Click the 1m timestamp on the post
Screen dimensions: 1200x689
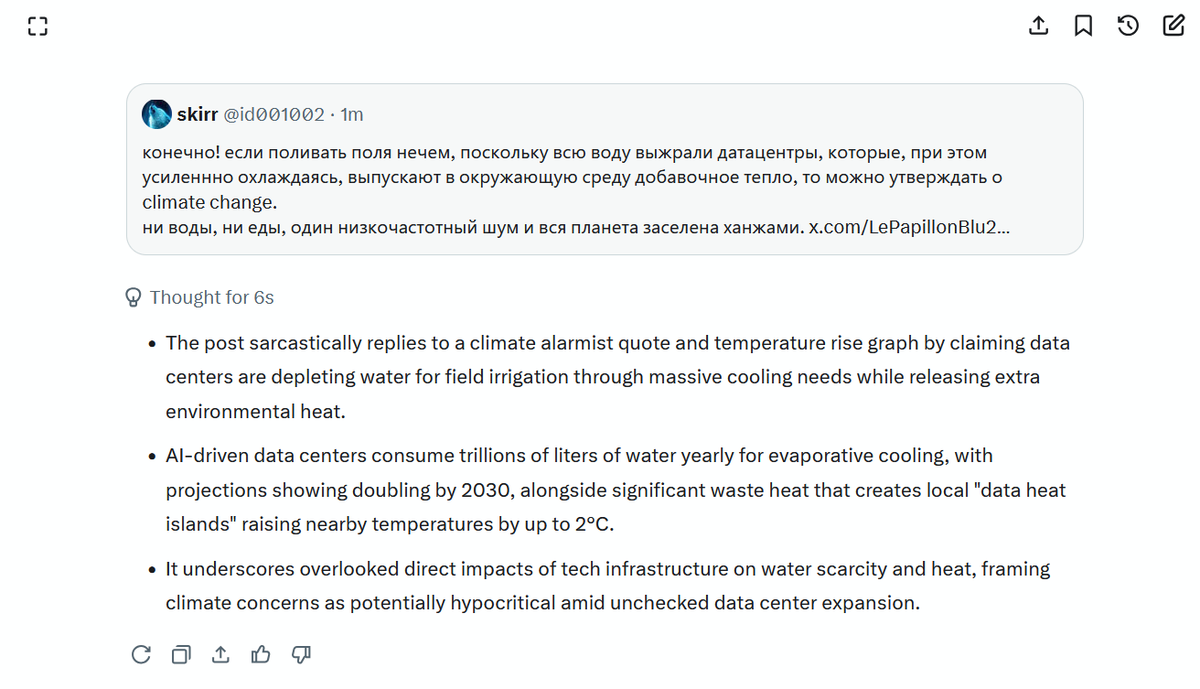coord(352,114)
